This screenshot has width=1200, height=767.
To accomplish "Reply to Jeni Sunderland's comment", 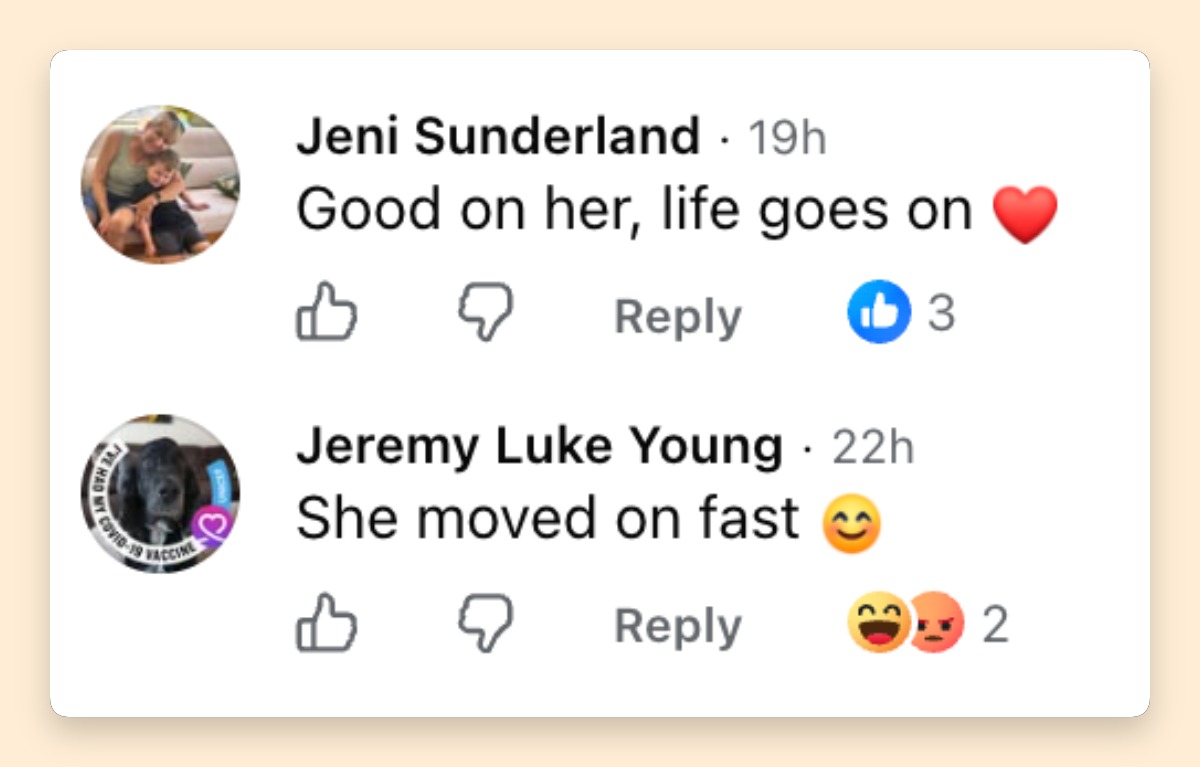I will click(678, 317).
